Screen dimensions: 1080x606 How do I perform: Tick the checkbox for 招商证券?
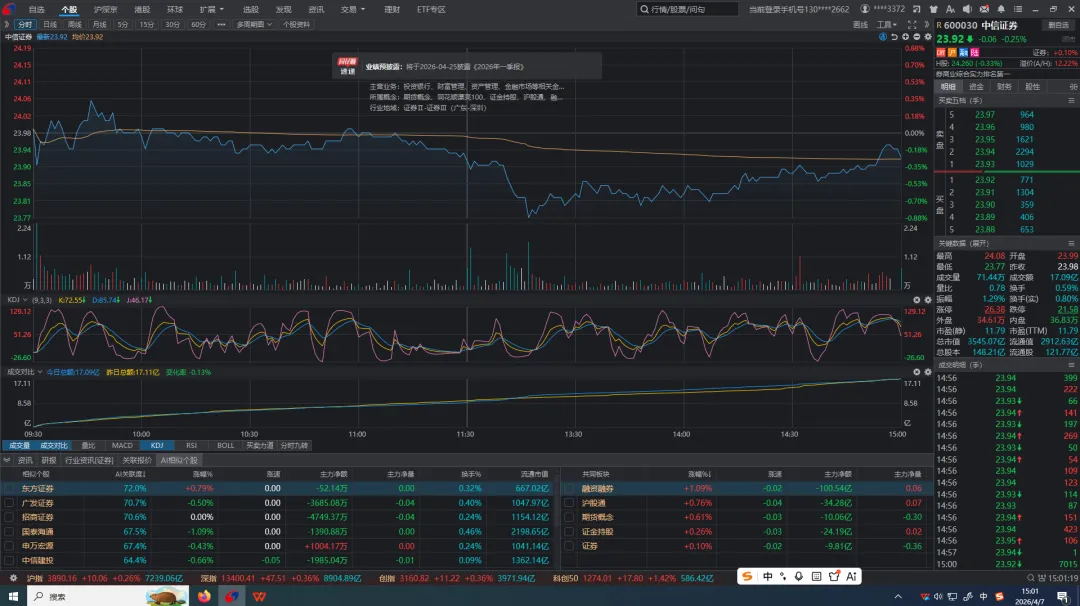tap(10, 517)
